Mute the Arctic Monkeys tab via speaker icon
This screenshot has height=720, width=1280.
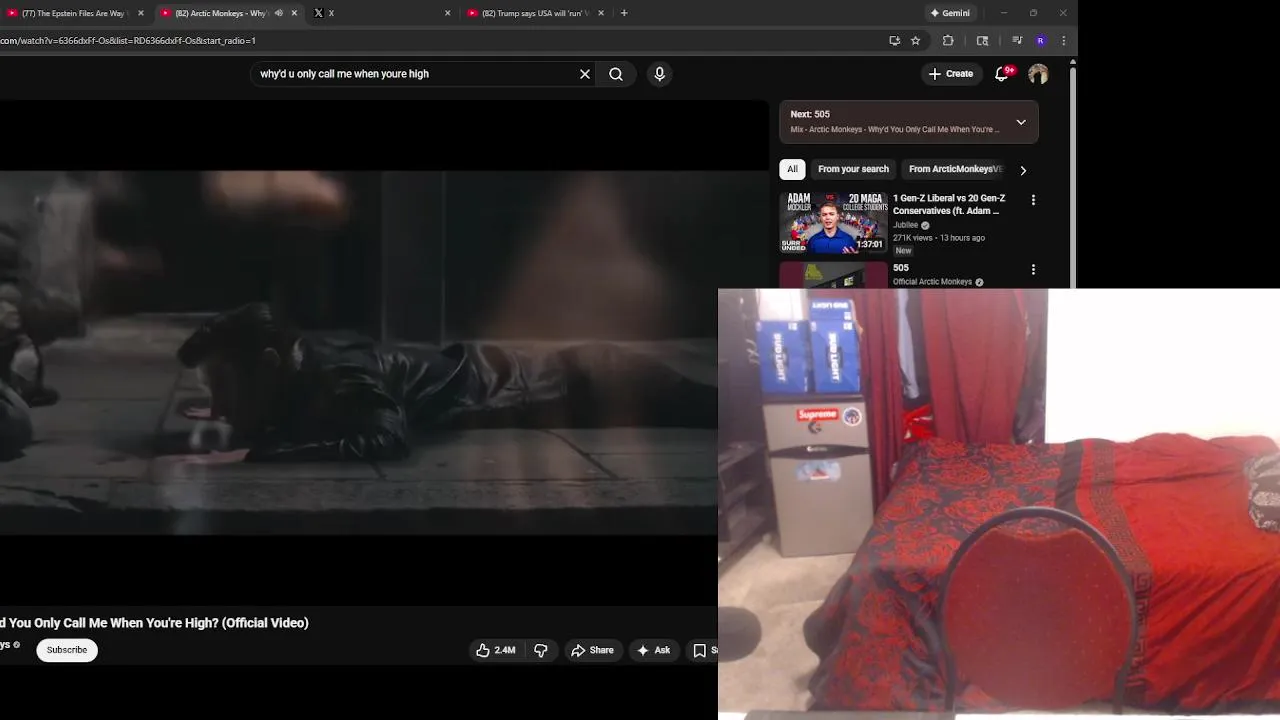[x=279, y=13]
